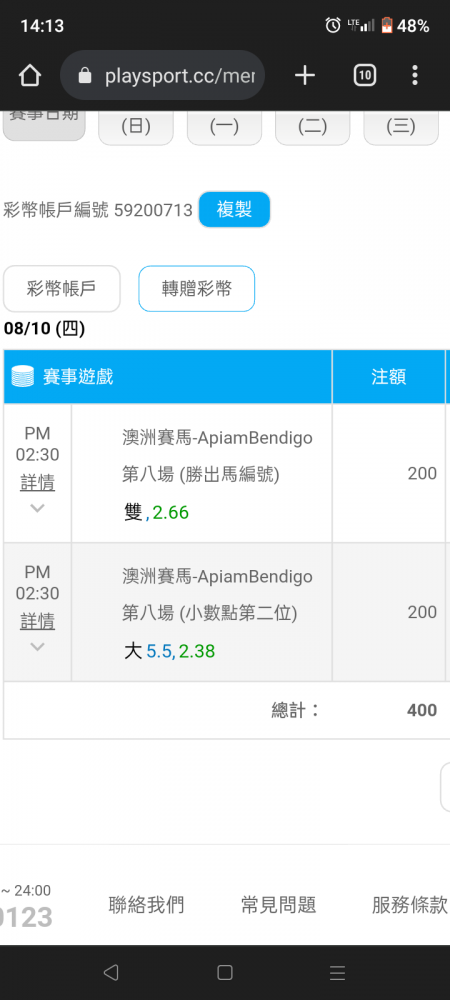Click the 轉贈彩幣 button
The height and width of the screenshot is (1000, 450).
pos(197,289)
